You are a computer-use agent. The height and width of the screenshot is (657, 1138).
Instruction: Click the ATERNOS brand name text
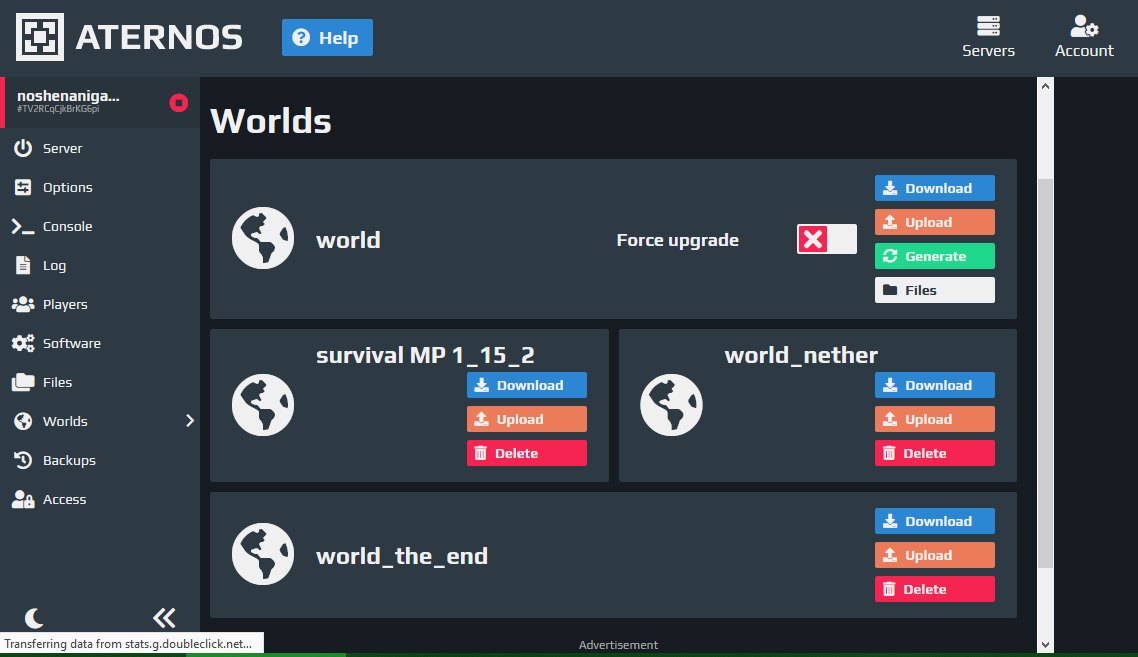159,37
